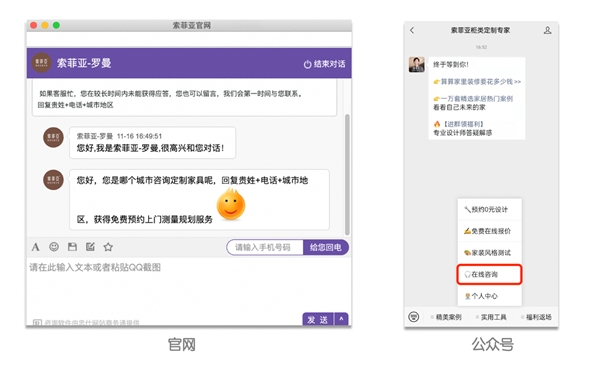Open the emoji smiley picker
Viewport: 600px width, 368px height.
54,247
